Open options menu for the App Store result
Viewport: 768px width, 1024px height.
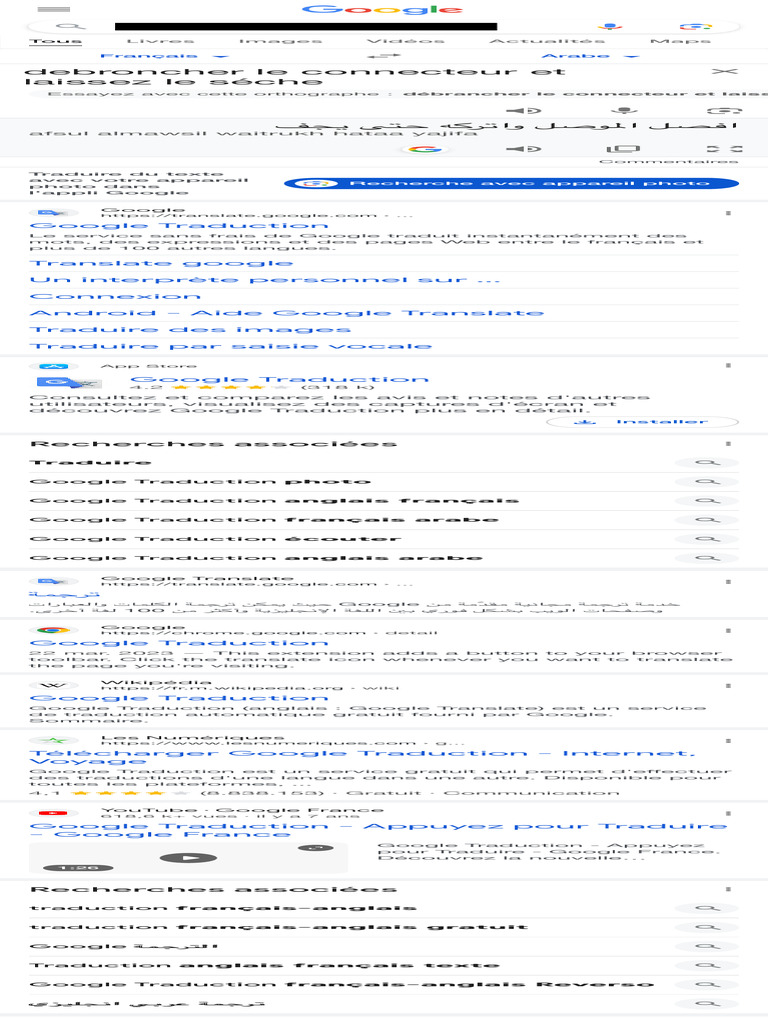(x=728, y=365)
